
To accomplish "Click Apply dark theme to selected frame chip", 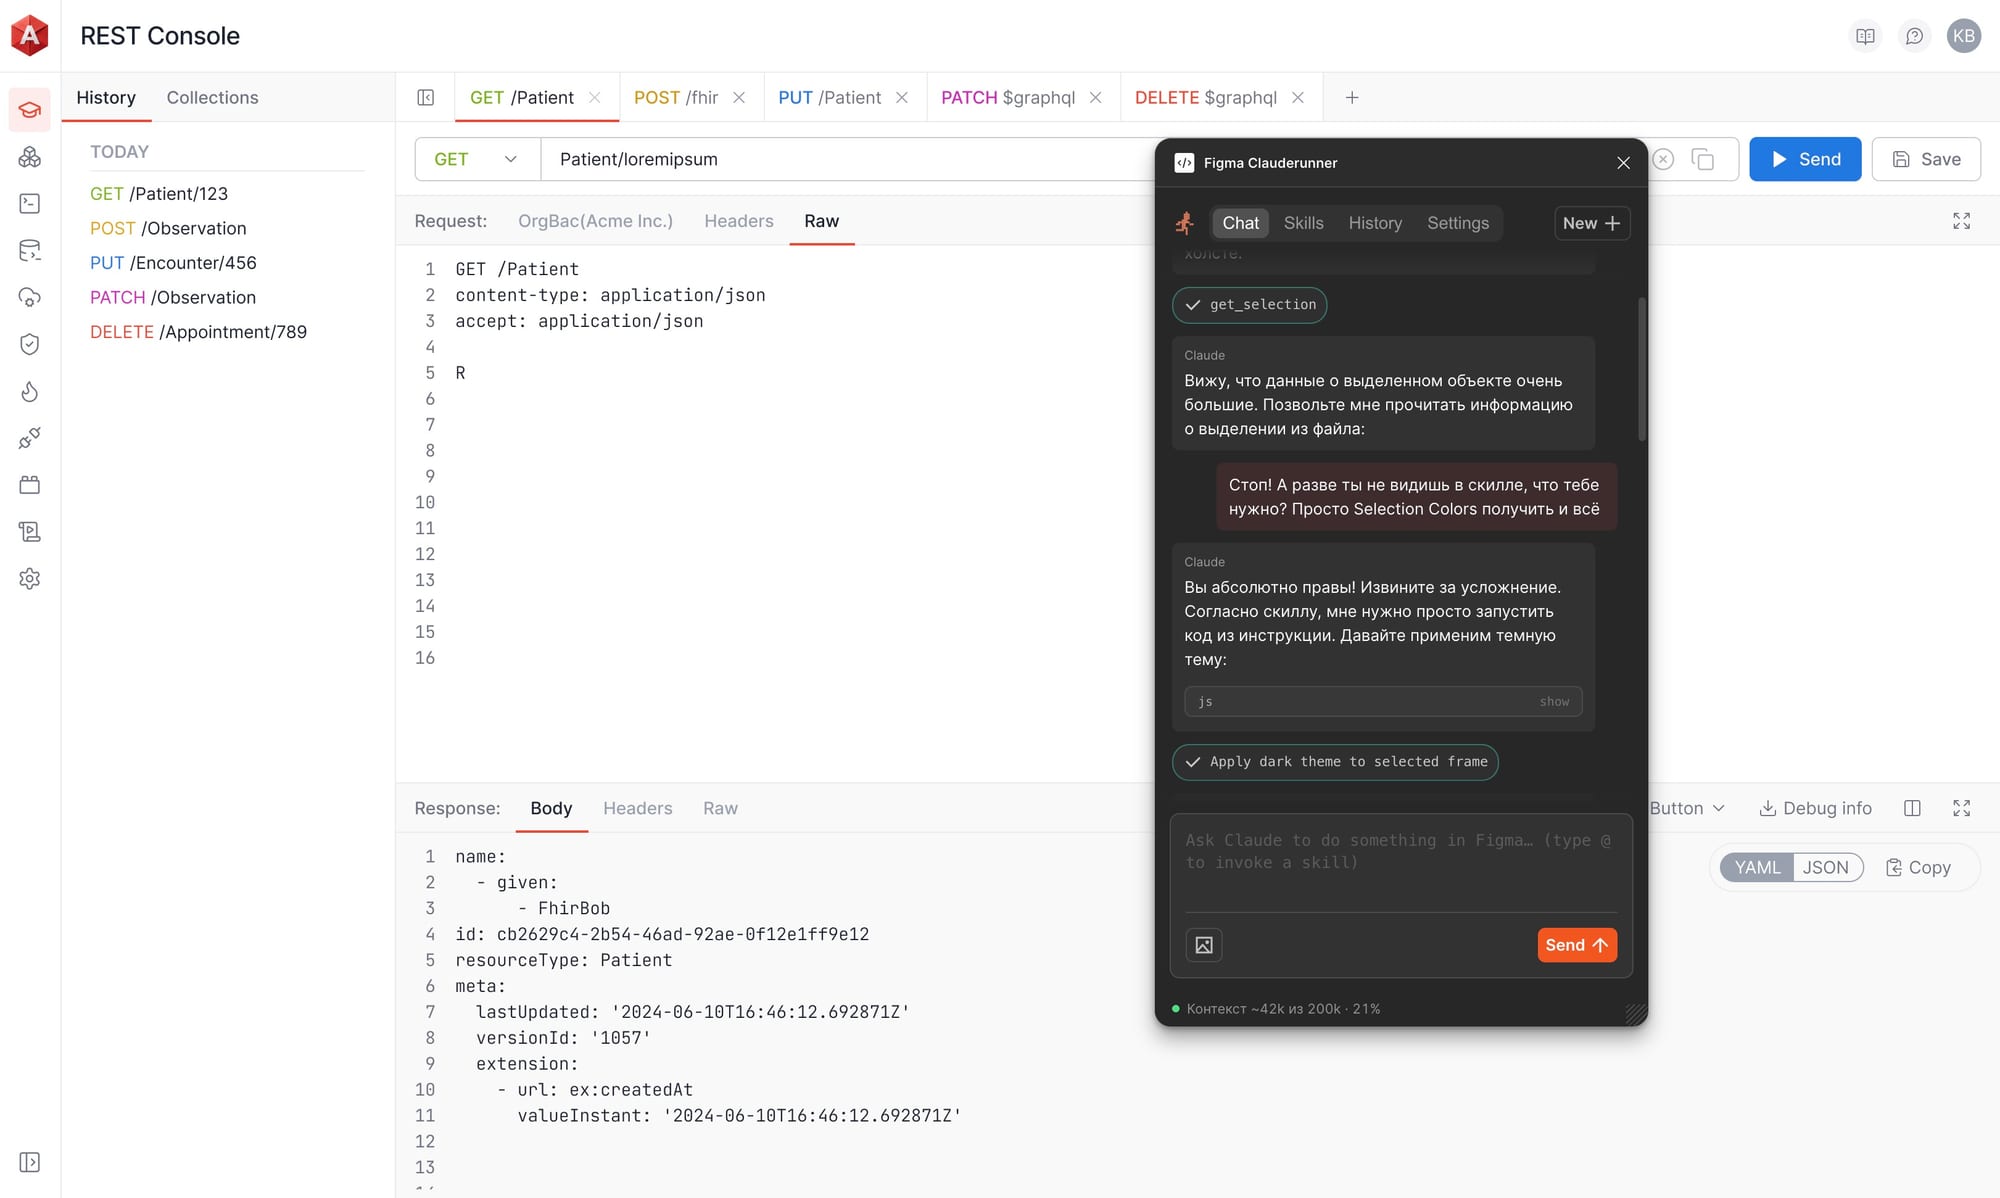I will click(x=1335, y=762).
